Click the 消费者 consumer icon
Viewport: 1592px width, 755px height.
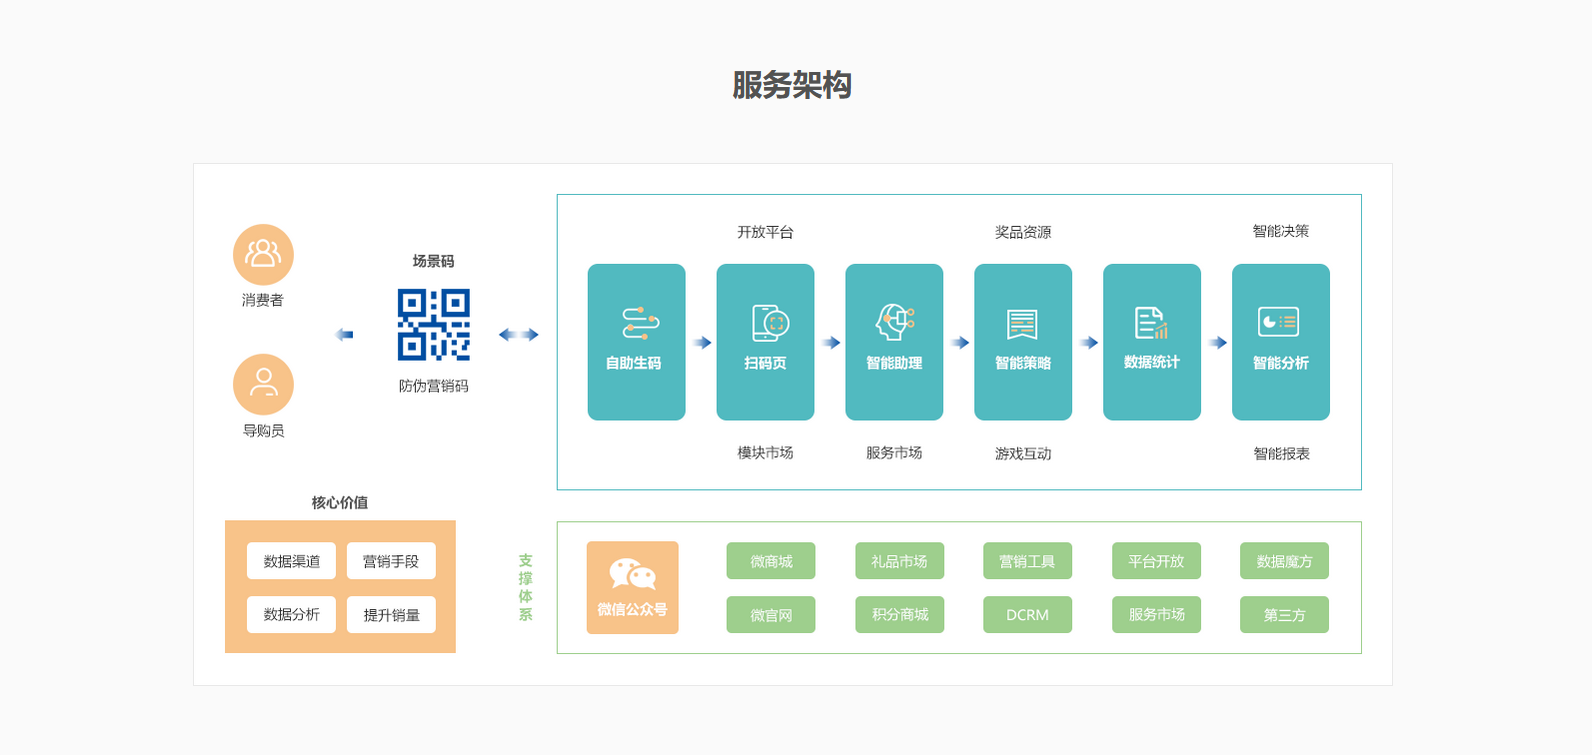point(263,254)
